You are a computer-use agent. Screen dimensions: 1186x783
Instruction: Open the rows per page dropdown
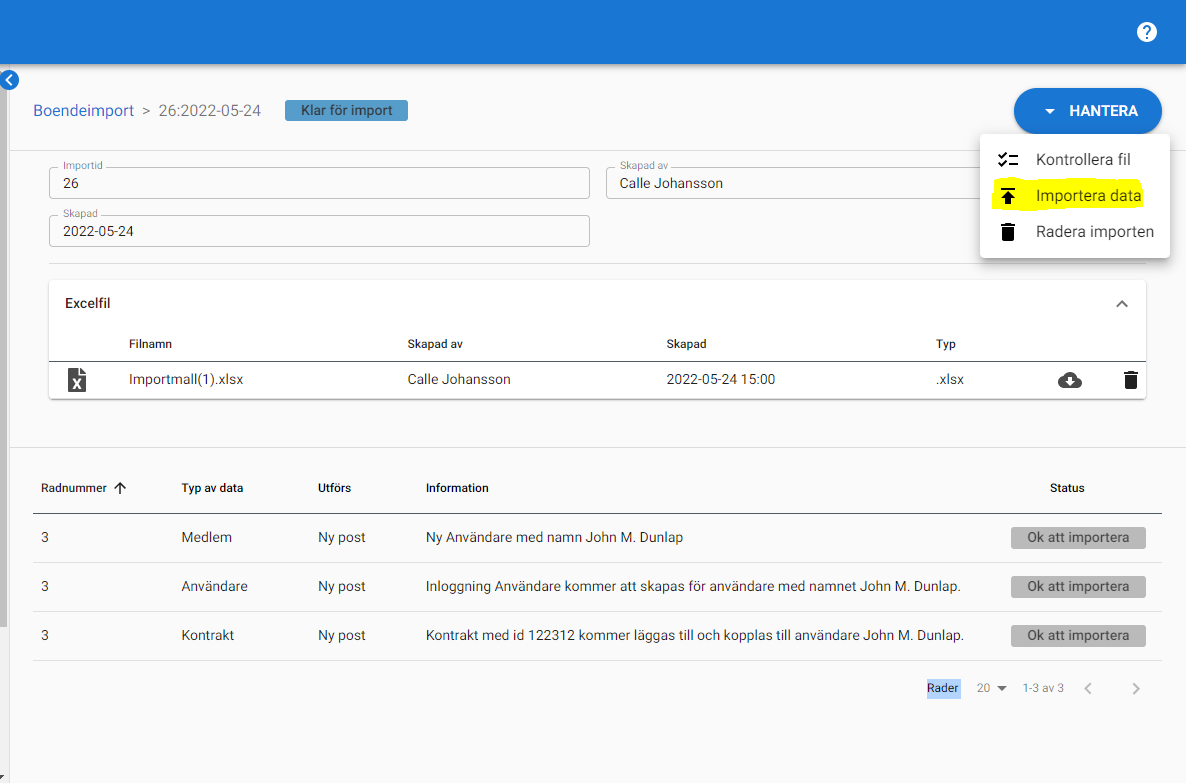991,688
